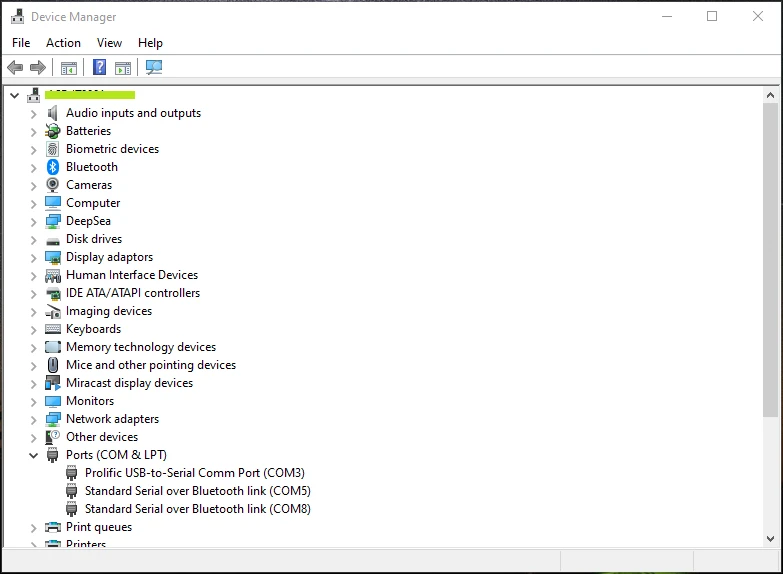Click Scan for hardware changes monitor icon

click(154, 67)
